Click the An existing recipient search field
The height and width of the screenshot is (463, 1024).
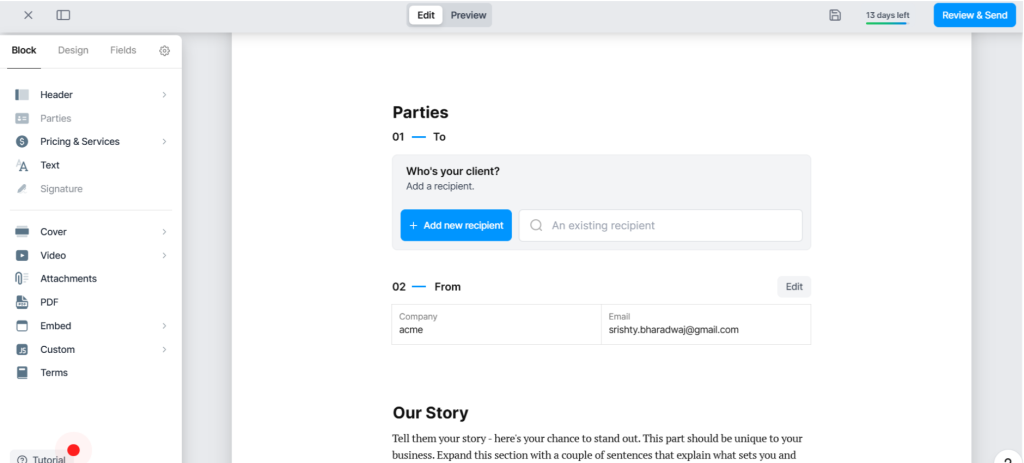click(x=660, y=225)
